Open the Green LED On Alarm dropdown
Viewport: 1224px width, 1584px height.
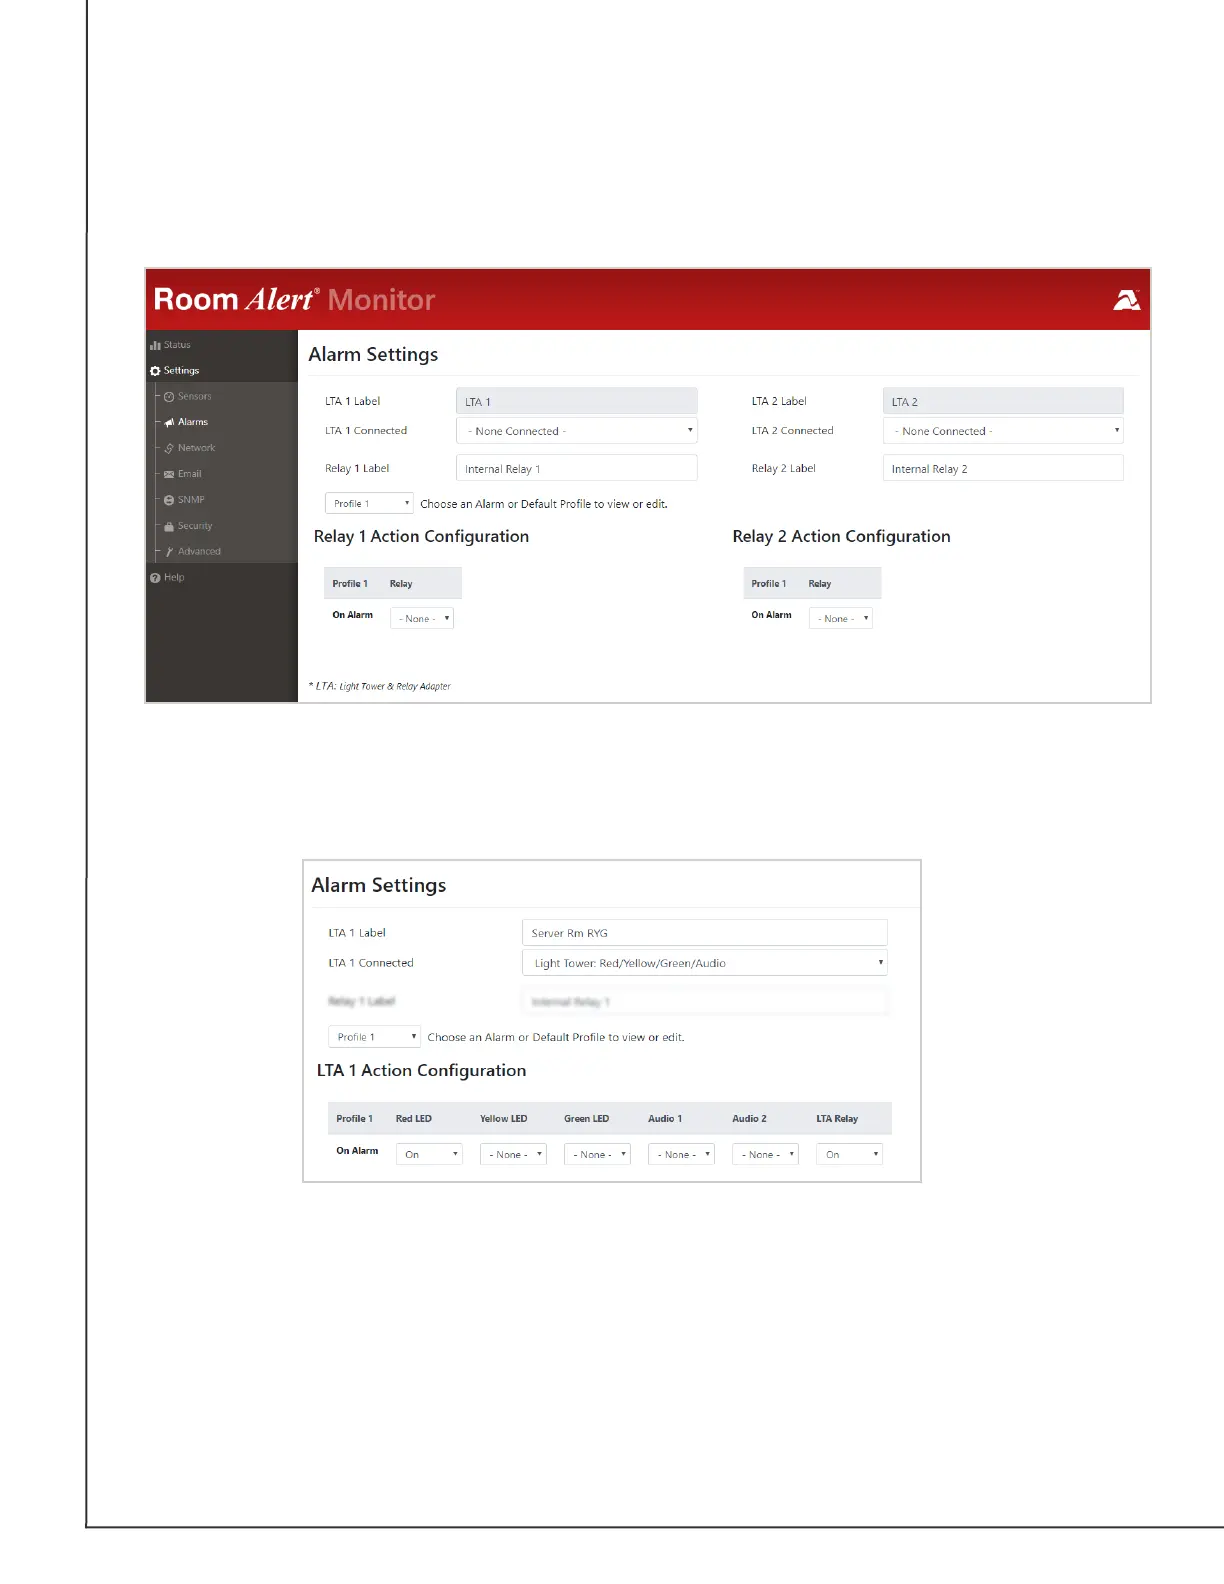pos(597,1154)
